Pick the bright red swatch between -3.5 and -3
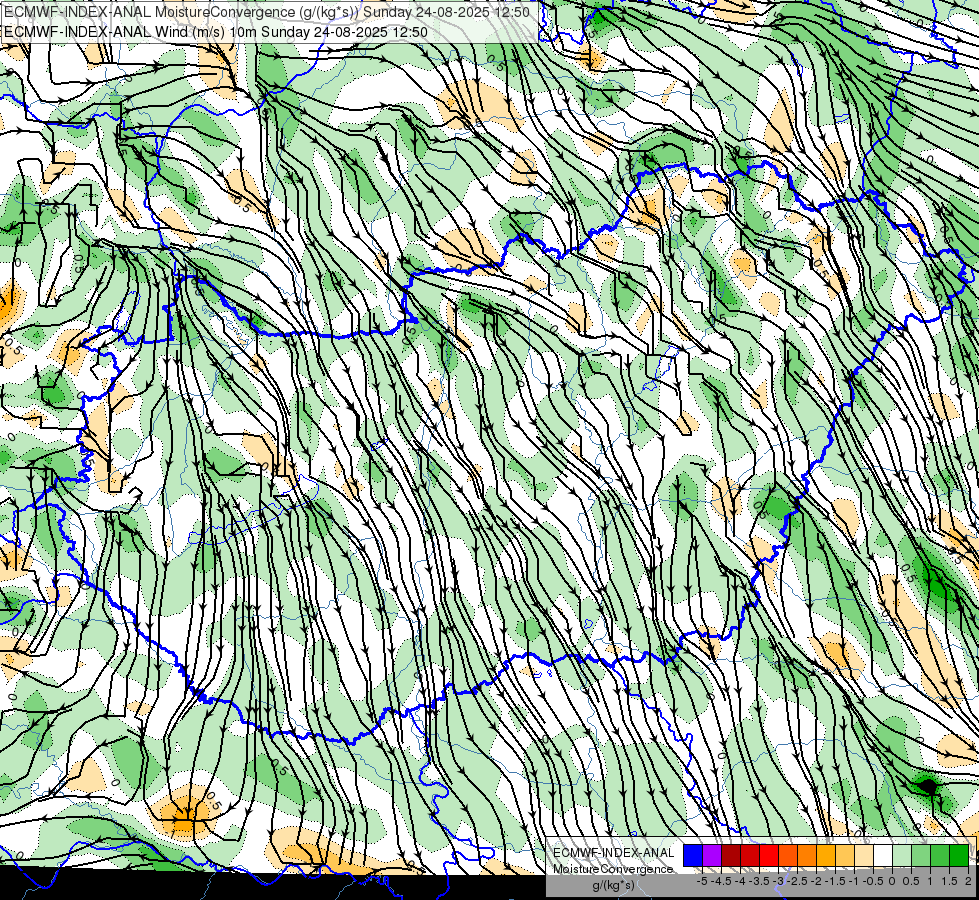Image resolution: width=979 pixels, height=900 pixels. tap(769, 855)
